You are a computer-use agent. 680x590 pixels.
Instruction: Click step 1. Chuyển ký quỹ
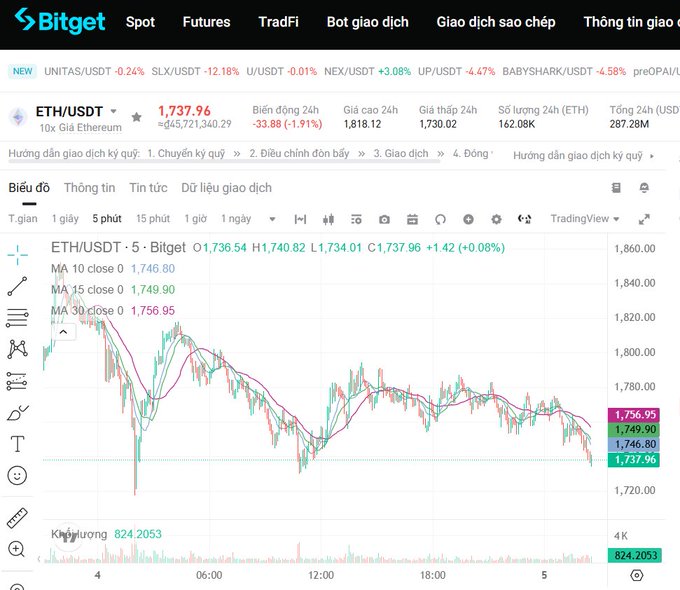point(186,154)
